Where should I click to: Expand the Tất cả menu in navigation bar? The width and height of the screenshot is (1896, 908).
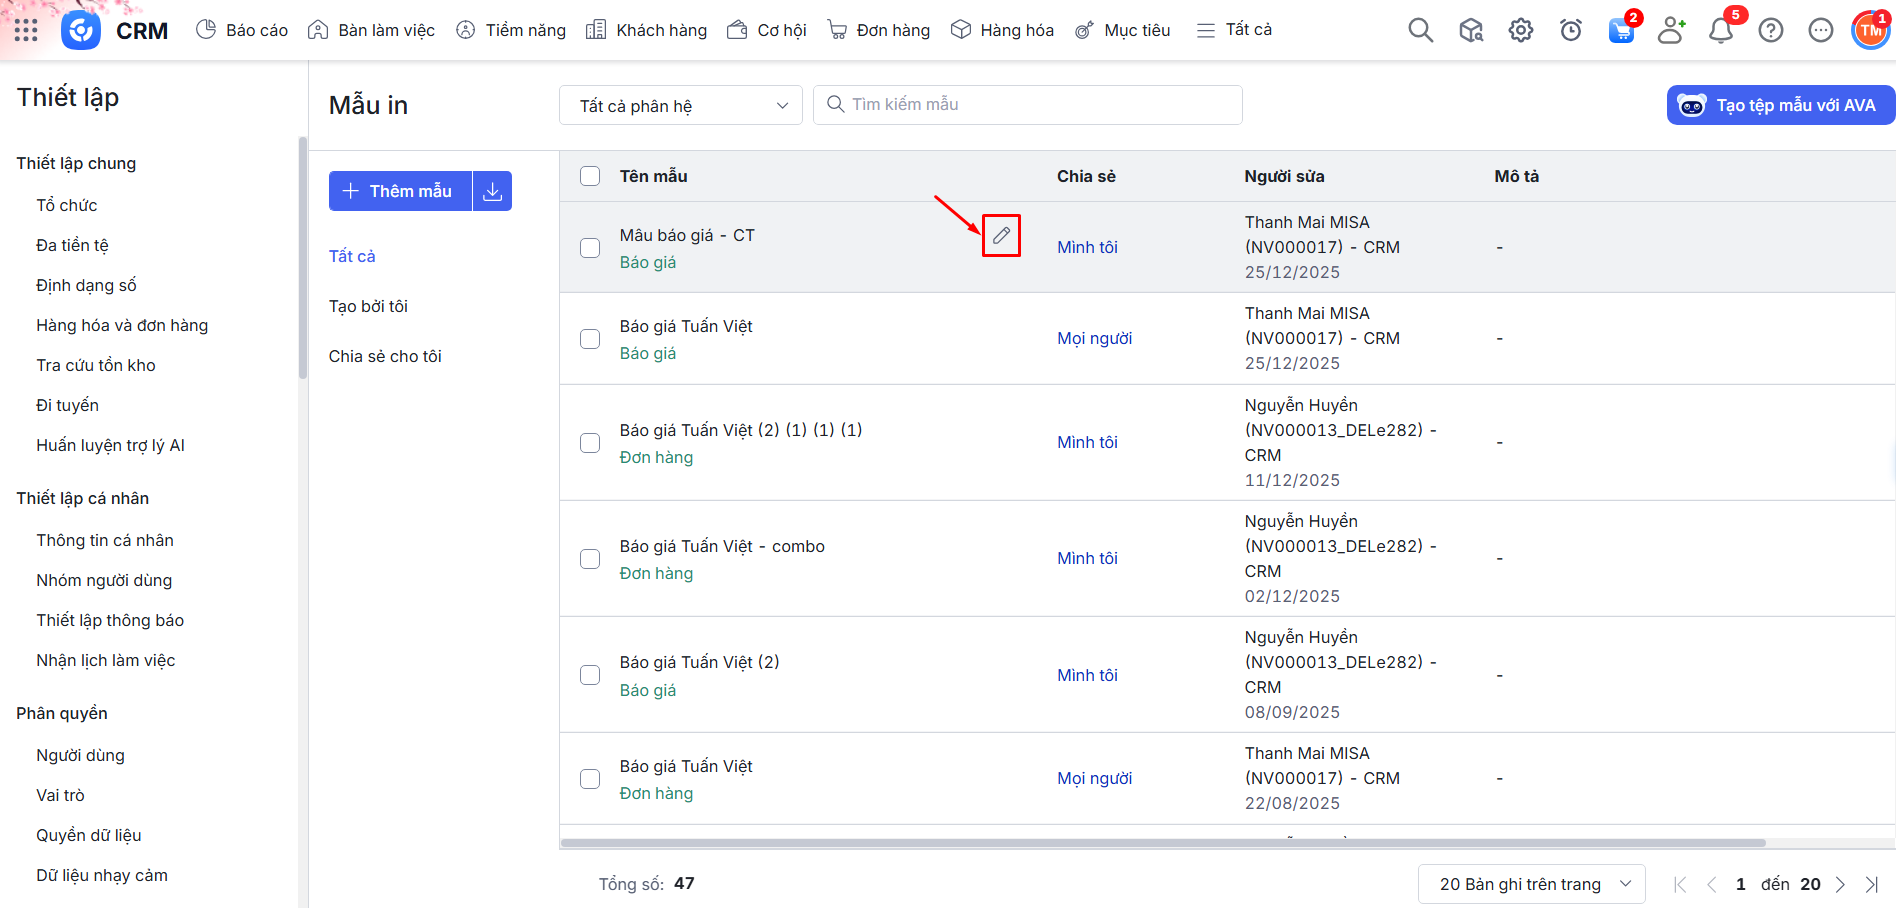pyautogui.click(x=1234, y=30)
